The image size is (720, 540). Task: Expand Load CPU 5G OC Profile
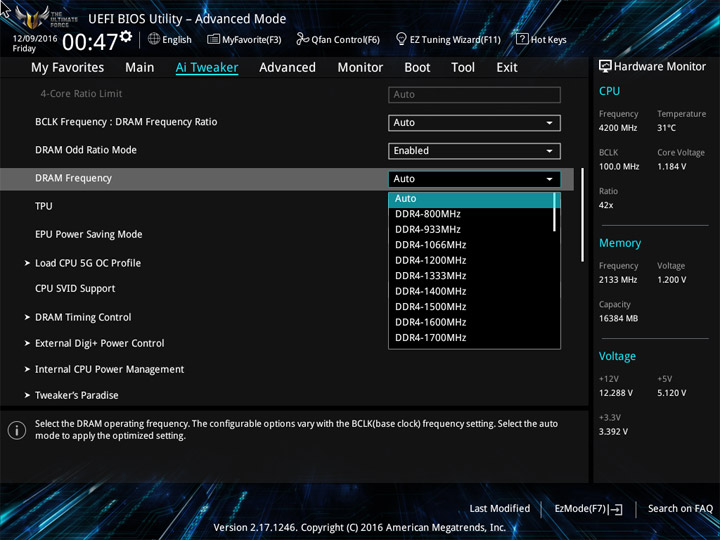click(x=88, y=263)
